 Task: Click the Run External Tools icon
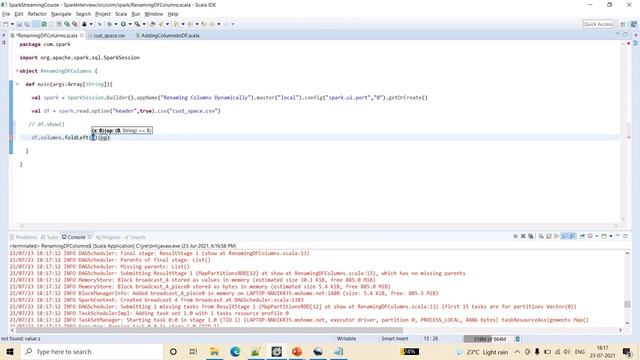[137, 24]
